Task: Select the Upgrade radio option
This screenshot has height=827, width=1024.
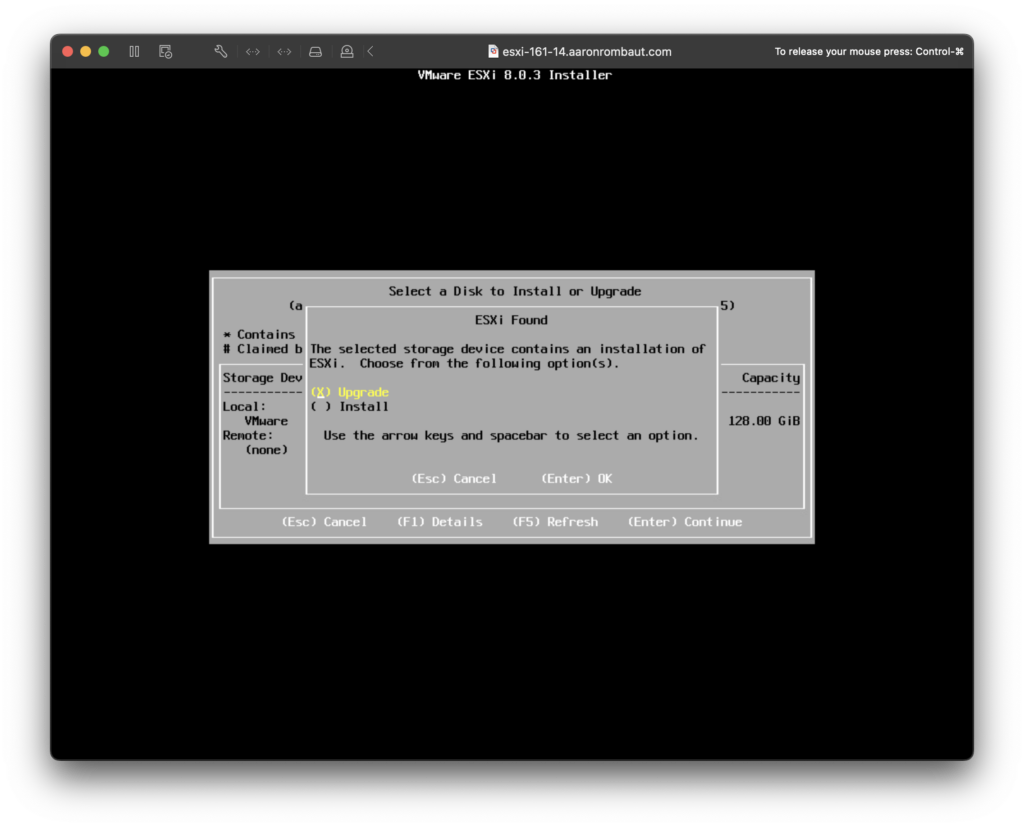Action: pyautogui.click(x=350, y=392)
